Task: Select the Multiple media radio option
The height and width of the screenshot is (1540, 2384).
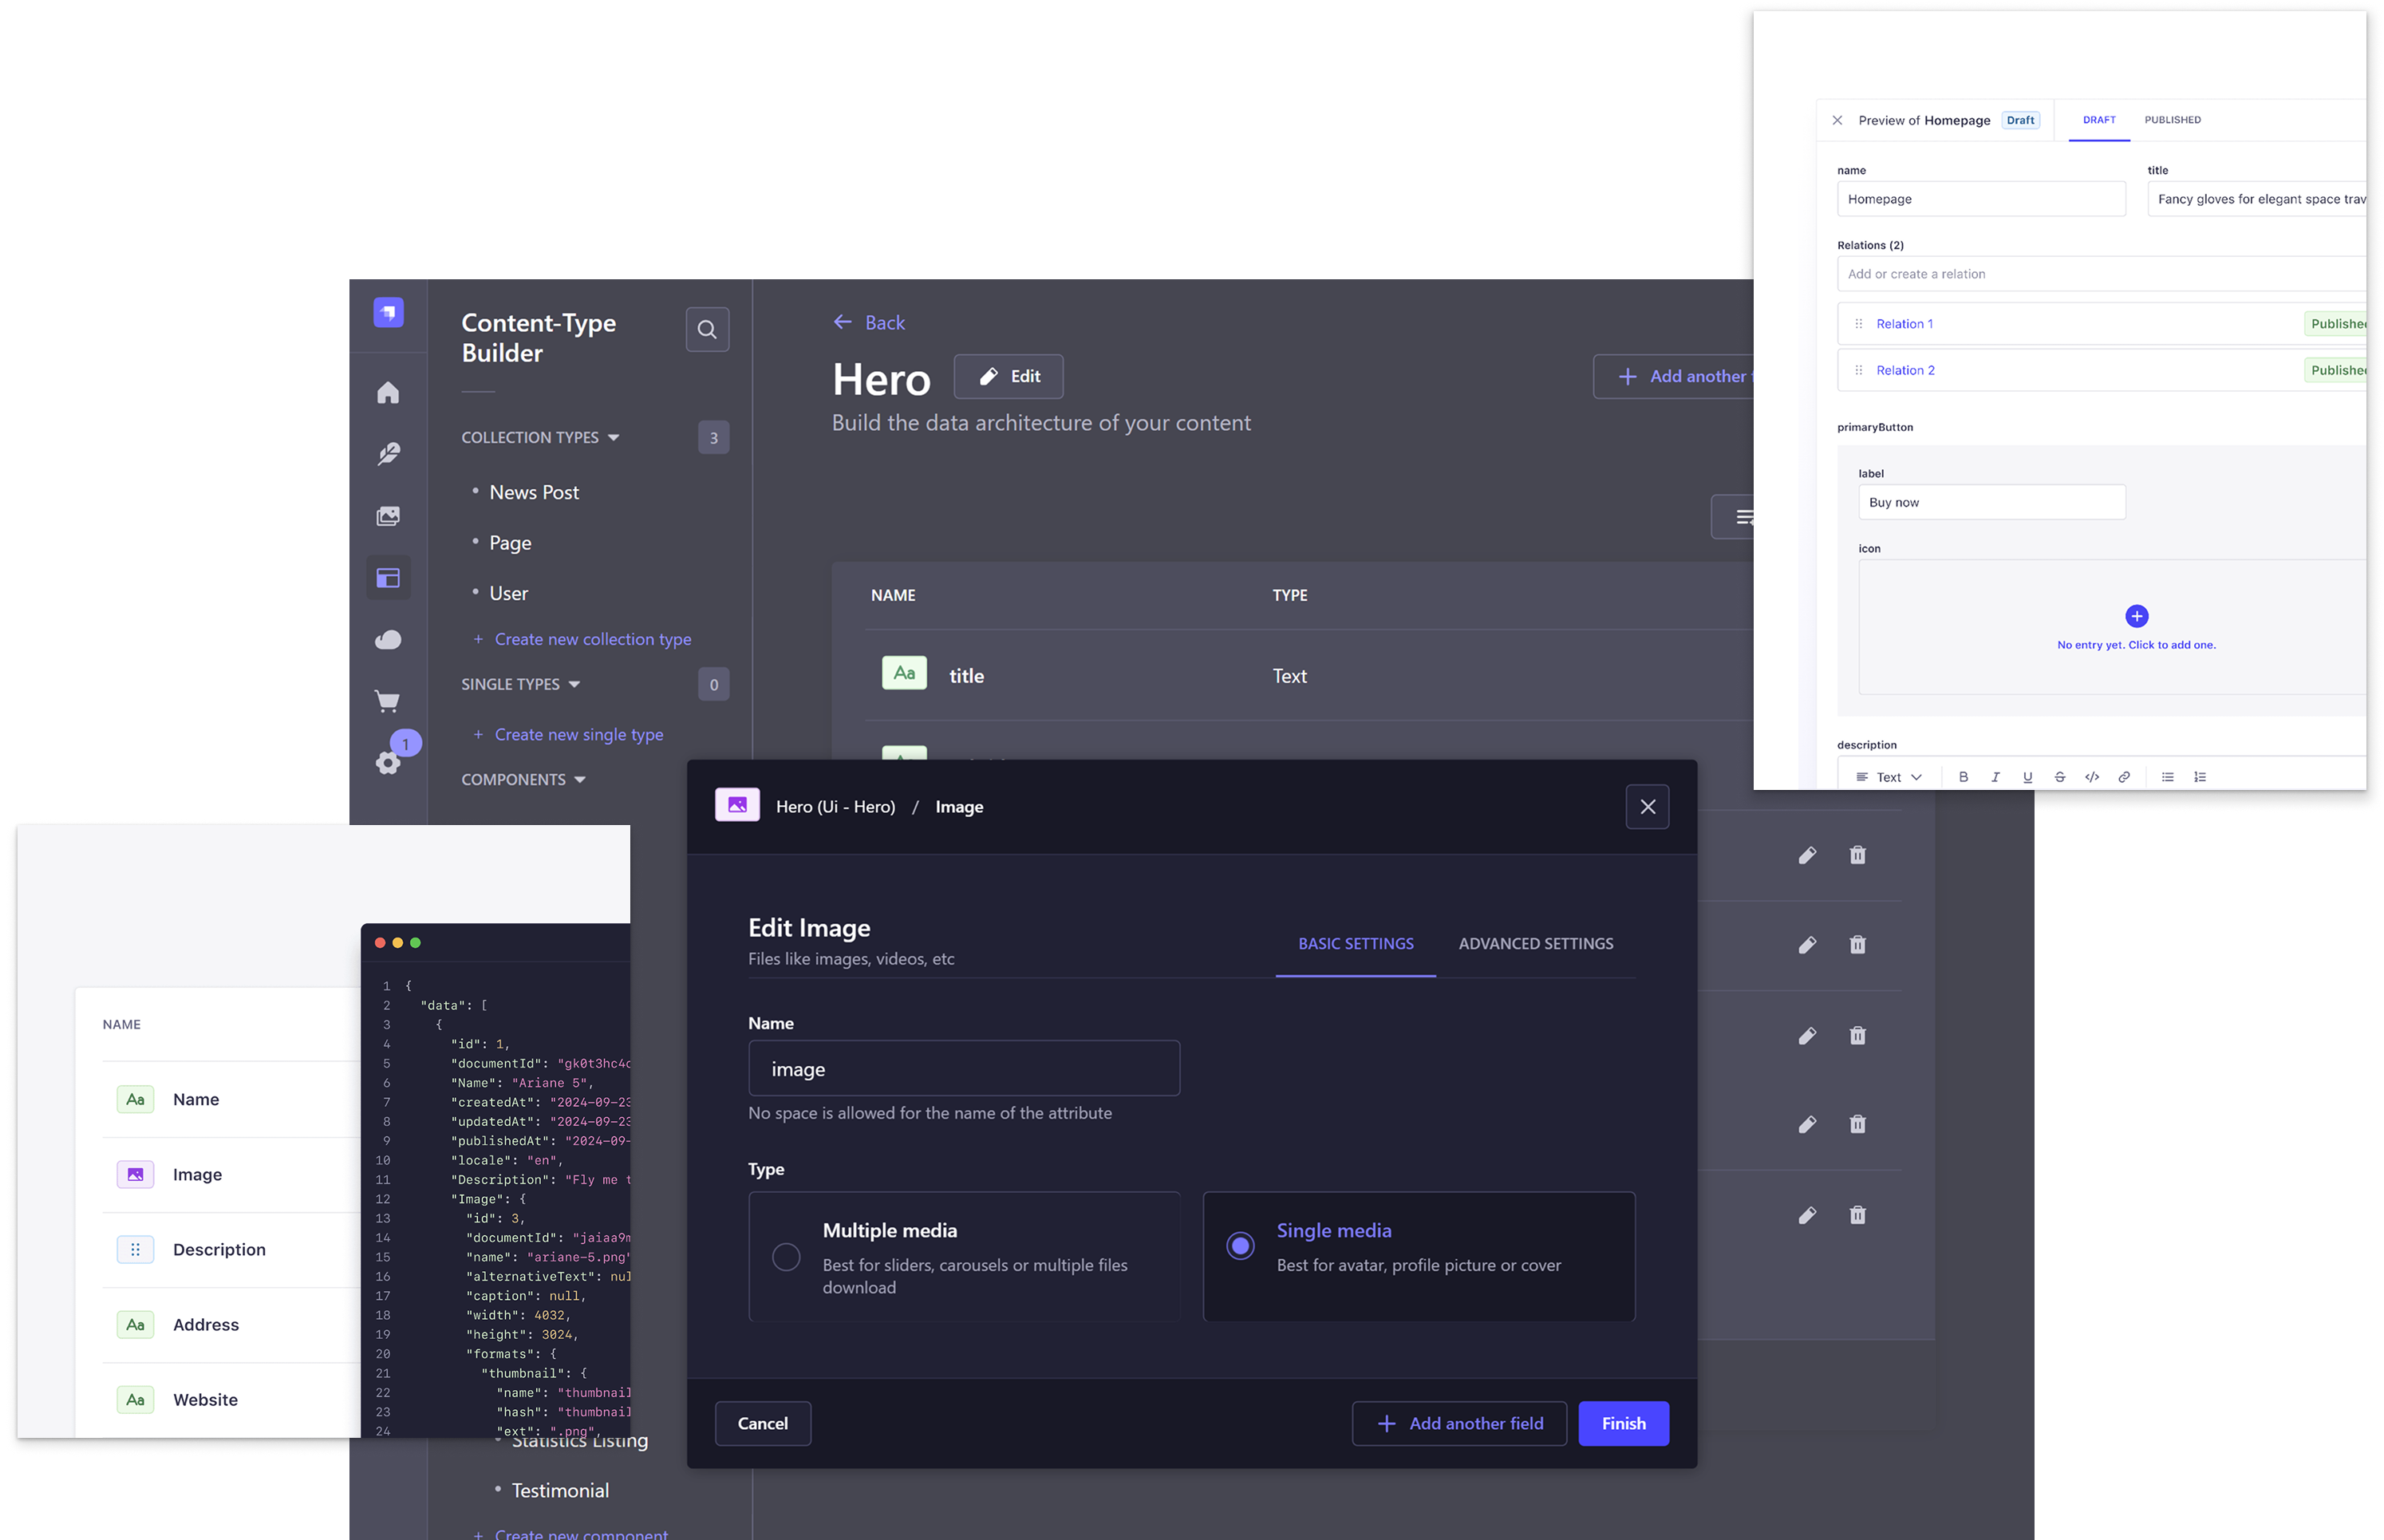Action: tap(786, 1257)
